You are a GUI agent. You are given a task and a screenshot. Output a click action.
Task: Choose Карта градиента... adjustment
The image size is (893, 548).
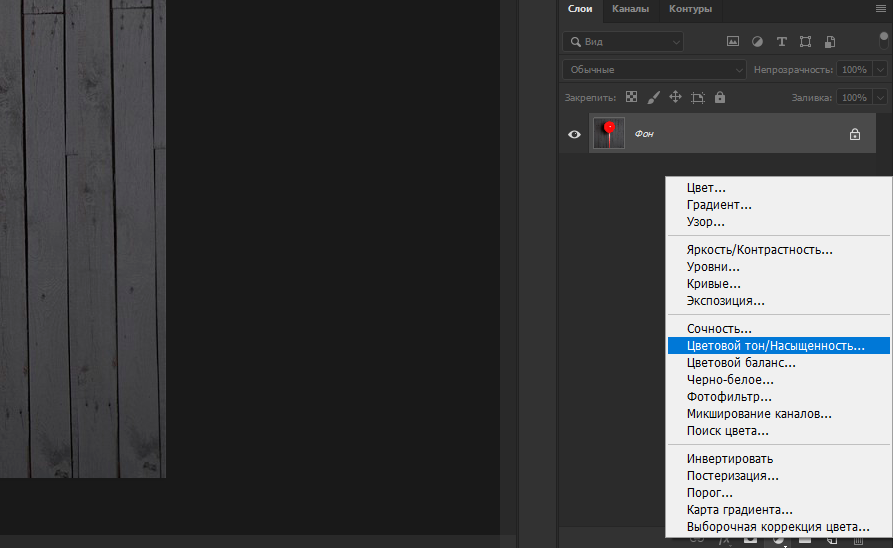779,510
